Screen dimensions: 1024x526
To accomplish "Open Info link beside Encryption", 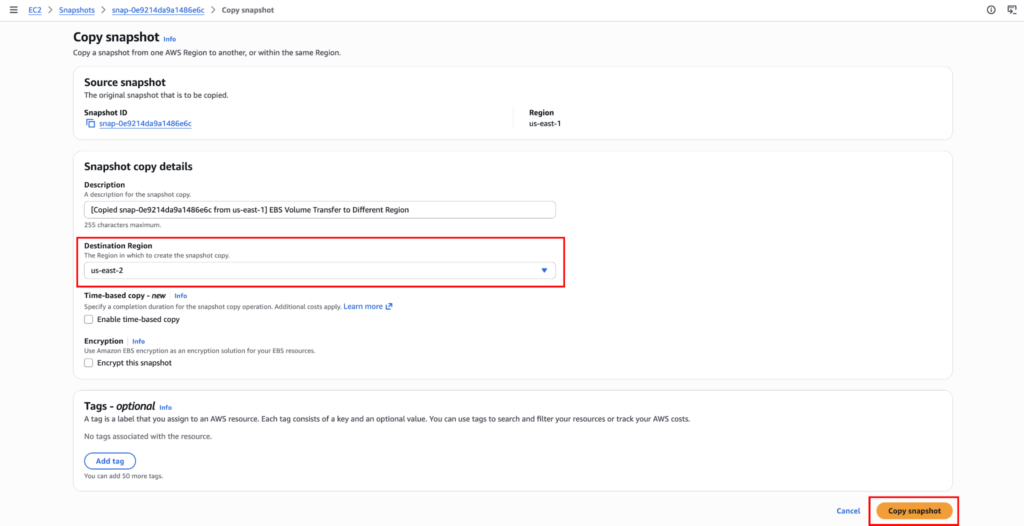I will point(138,341).
